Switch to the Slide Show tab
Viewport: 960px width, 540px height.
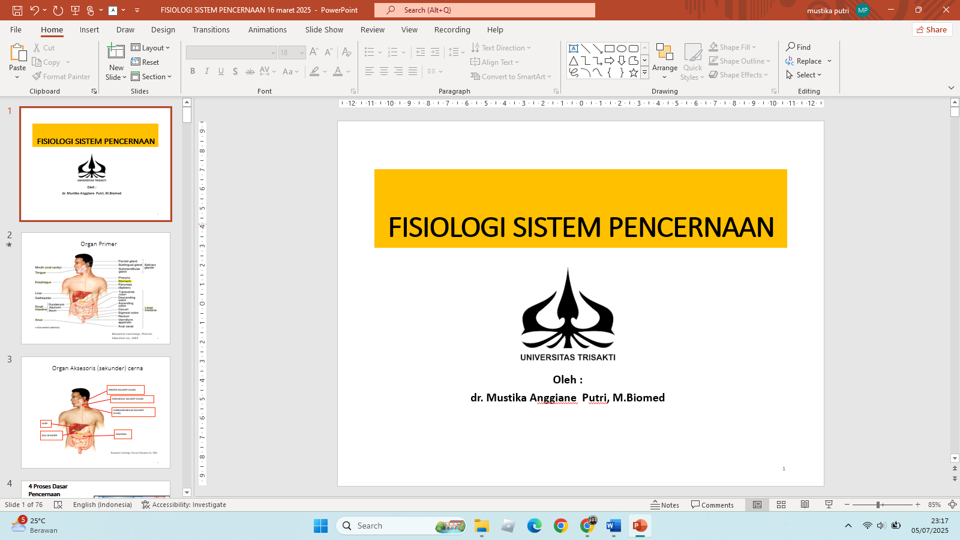pos(324,29)
